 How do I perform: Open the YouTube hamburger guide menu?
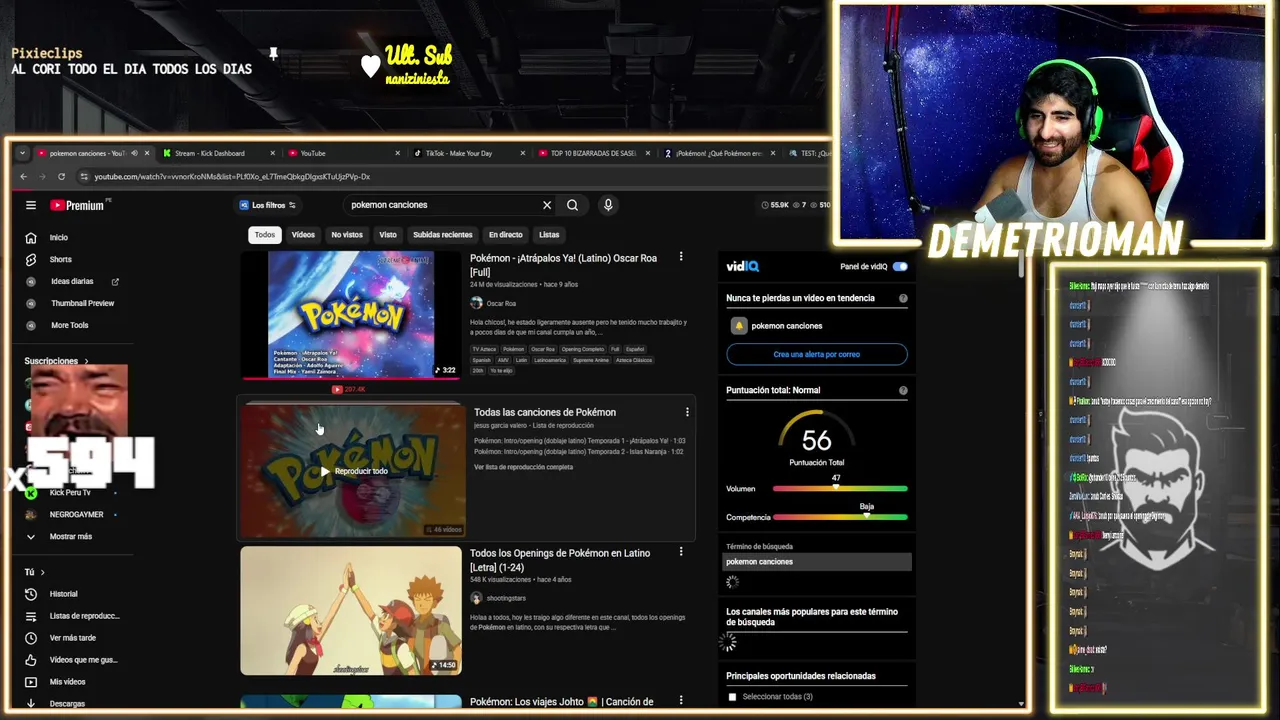[x=31, y=205]
